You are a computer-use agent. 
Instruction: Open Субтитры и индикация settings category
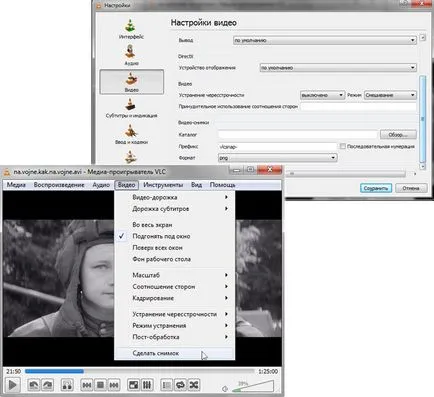131,108
